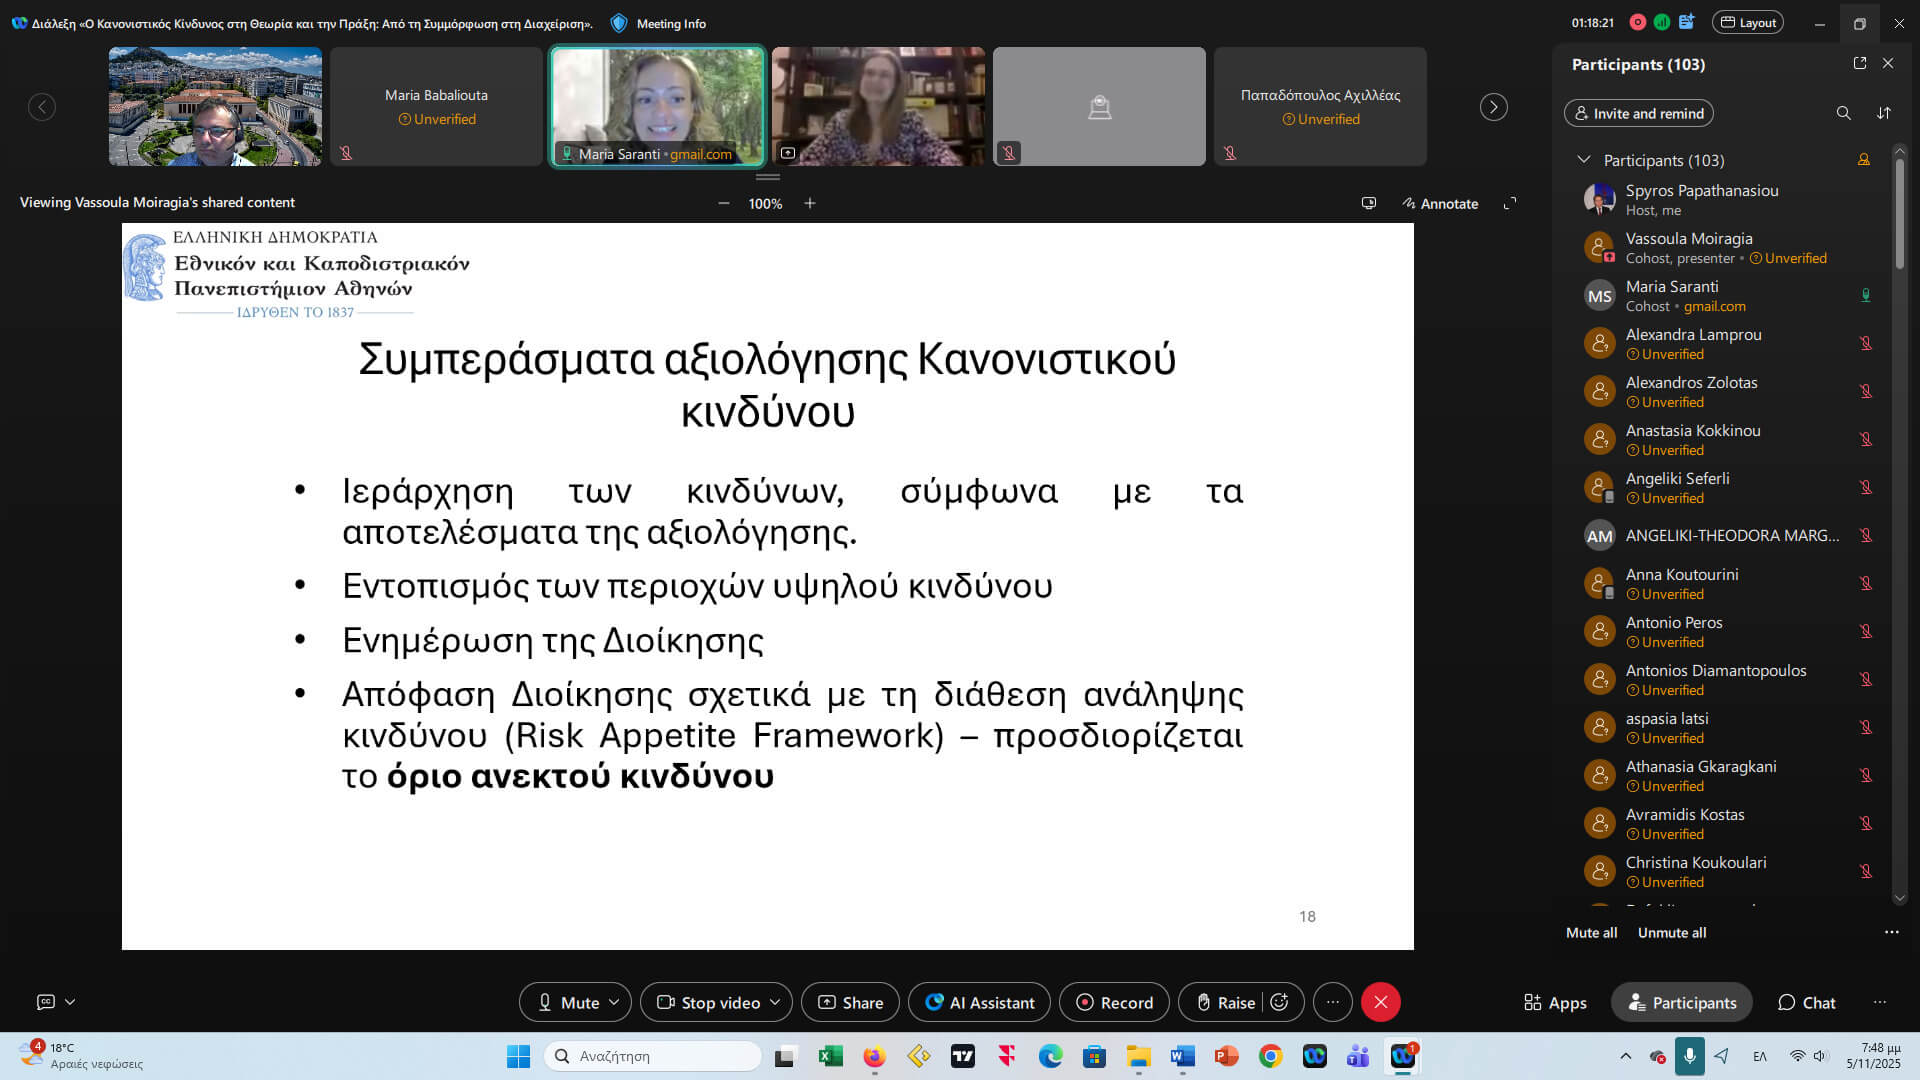The image size is (1920, 1080).
Task: Toggle the Mute microphone button
Action: (x=568, y=1002)
